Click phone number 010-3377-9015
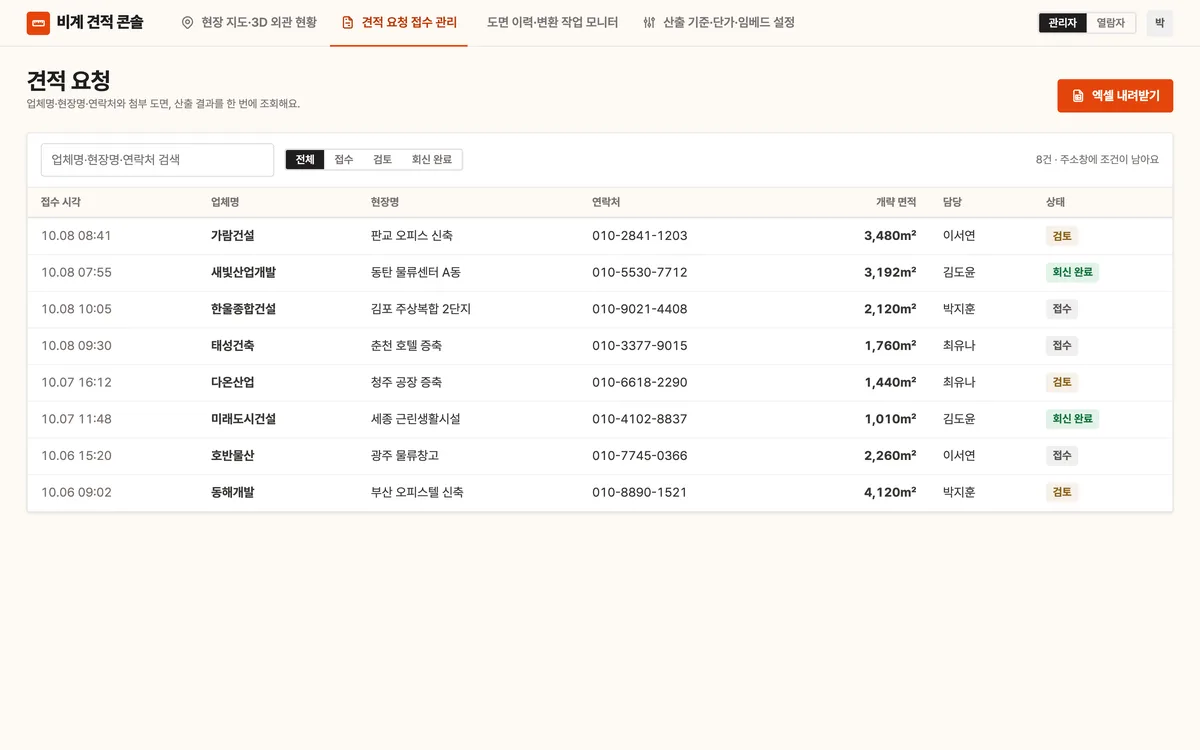This screenshot has width=1200, height=750. 640,346
